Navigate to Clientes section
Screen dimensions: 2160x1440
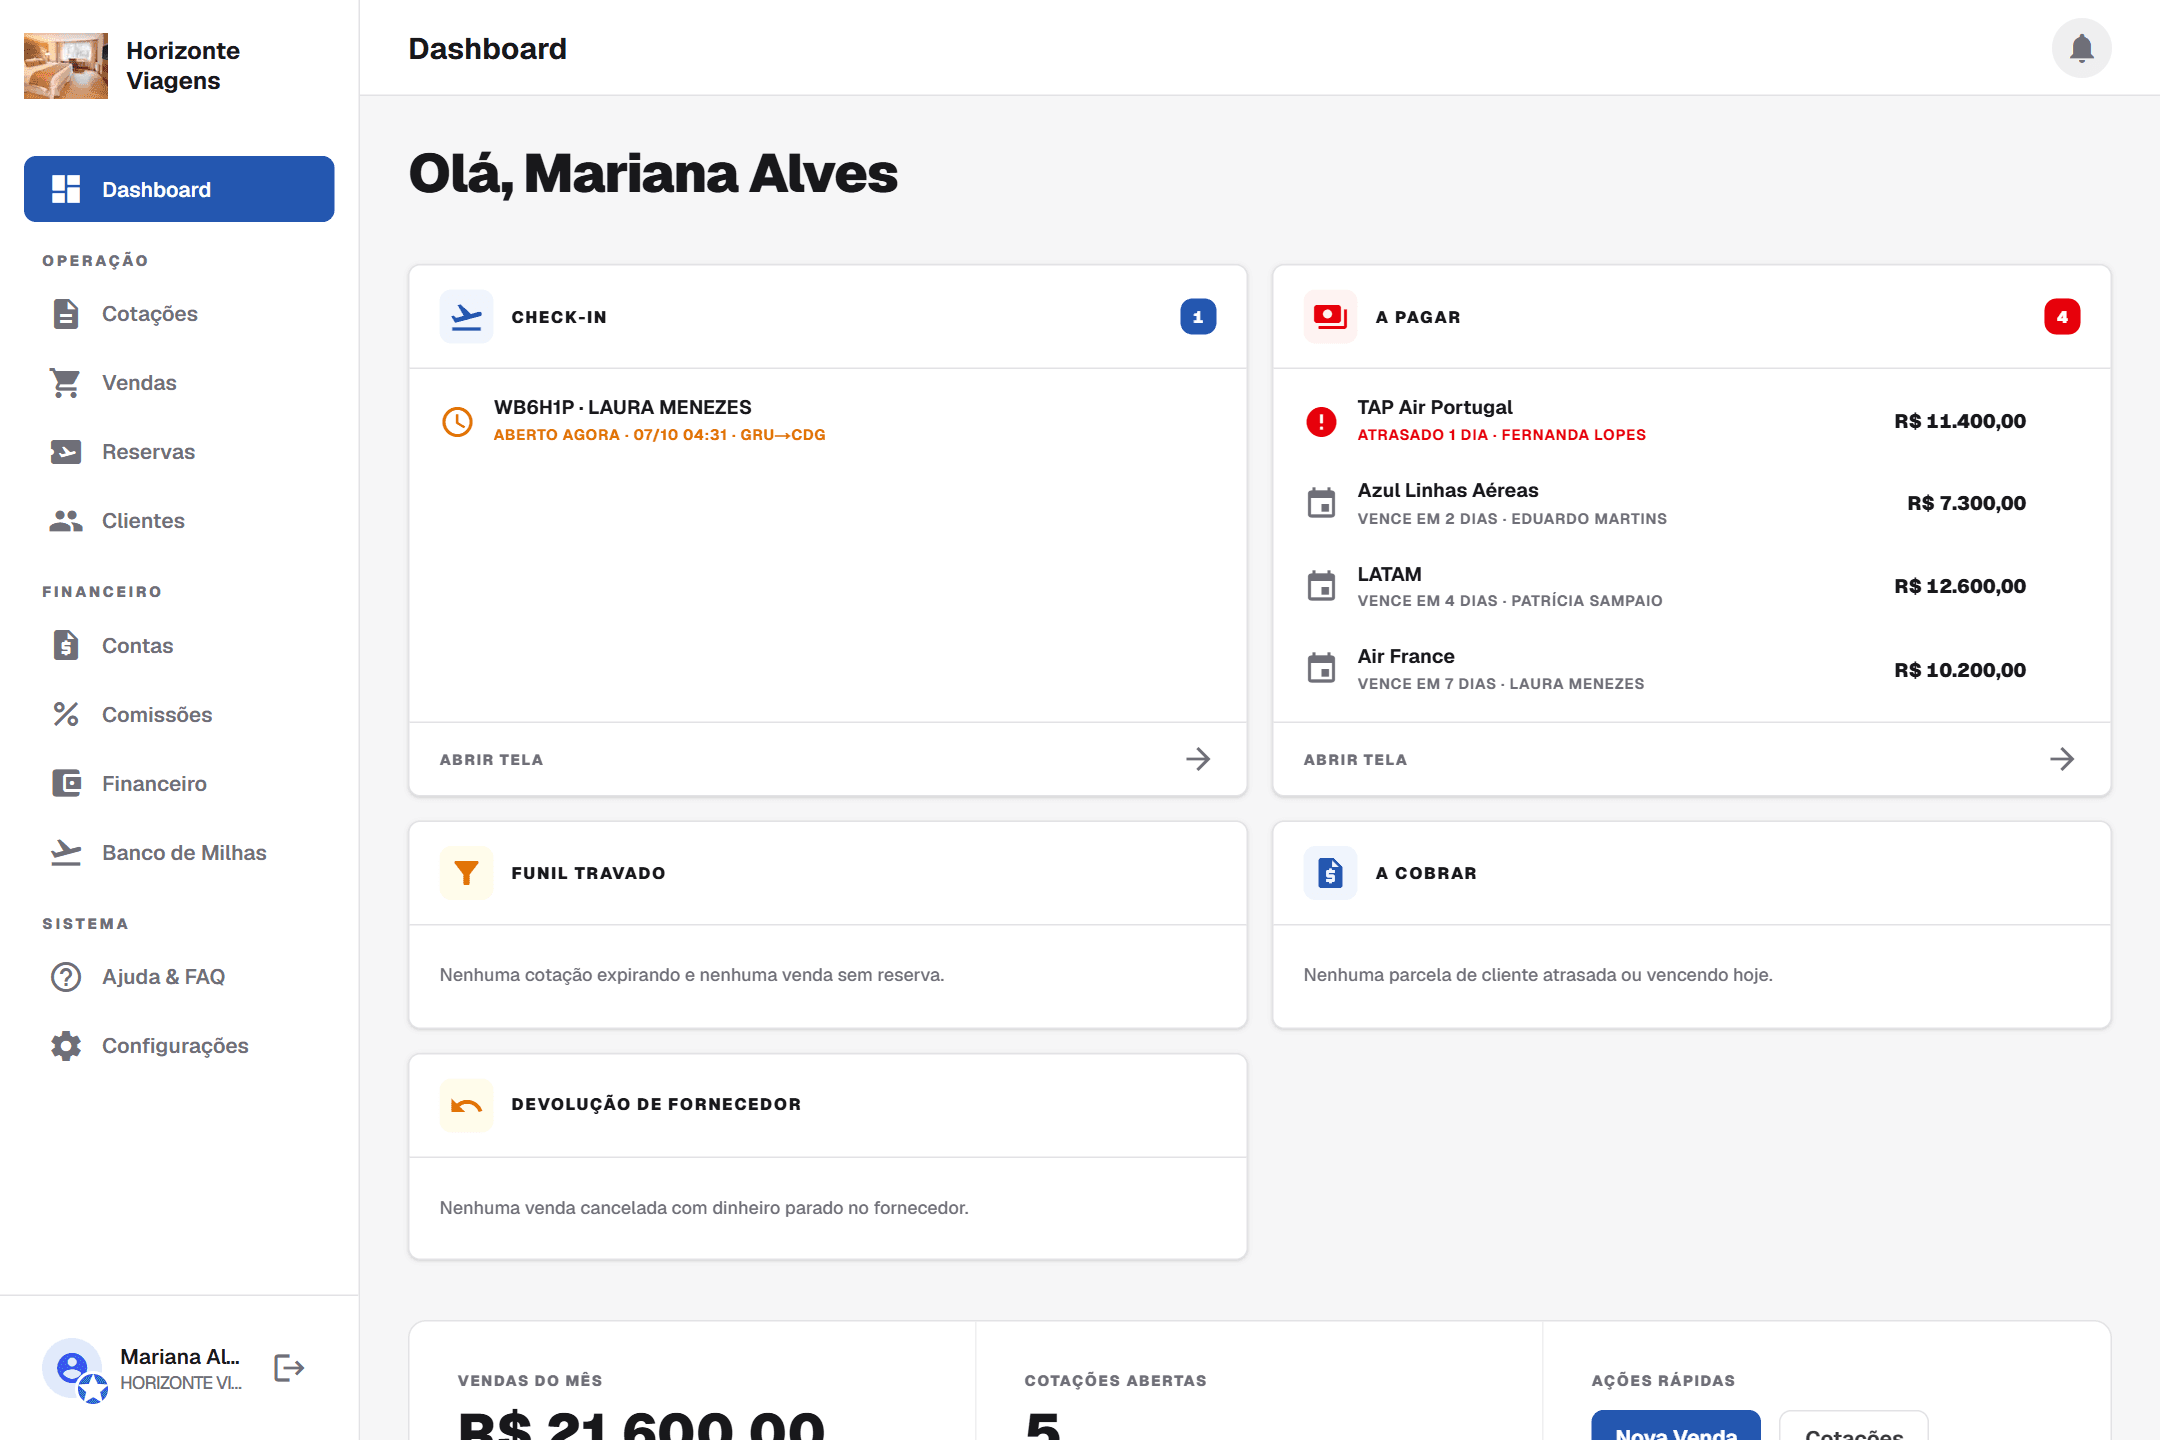point(179,521)
